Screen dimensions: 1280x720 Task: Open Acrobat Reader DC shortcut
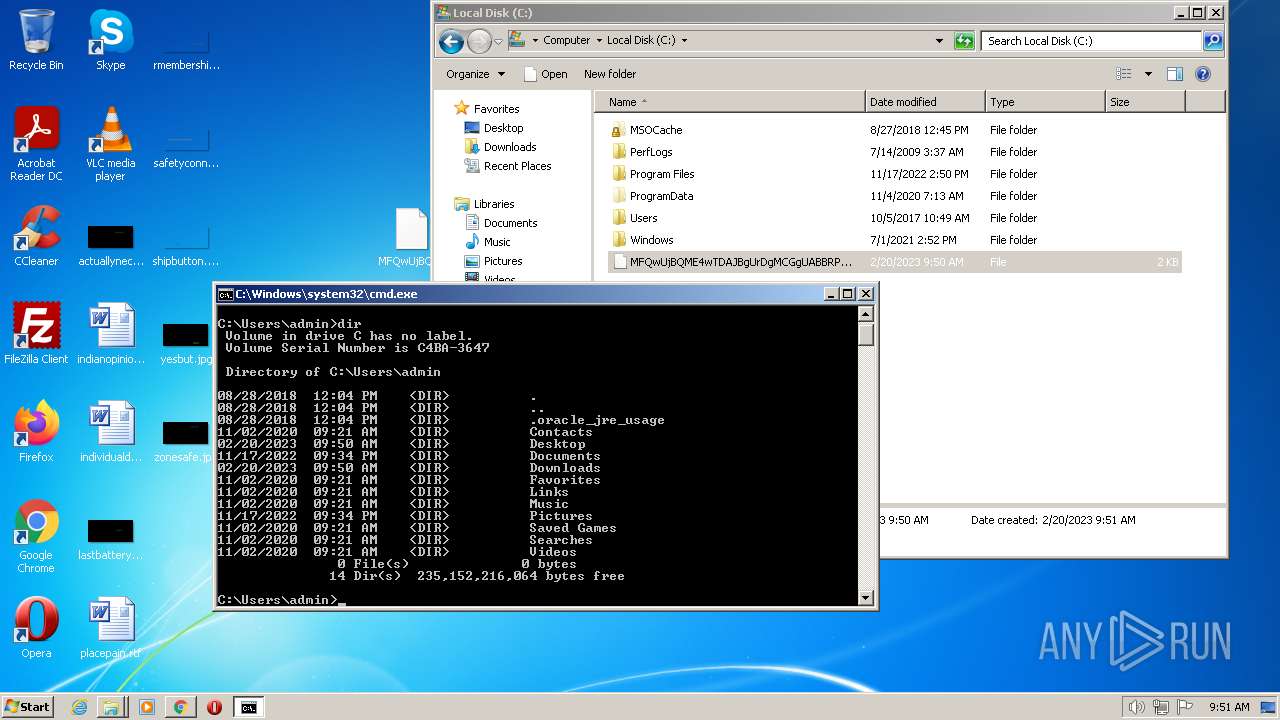(x=36, y=144)
